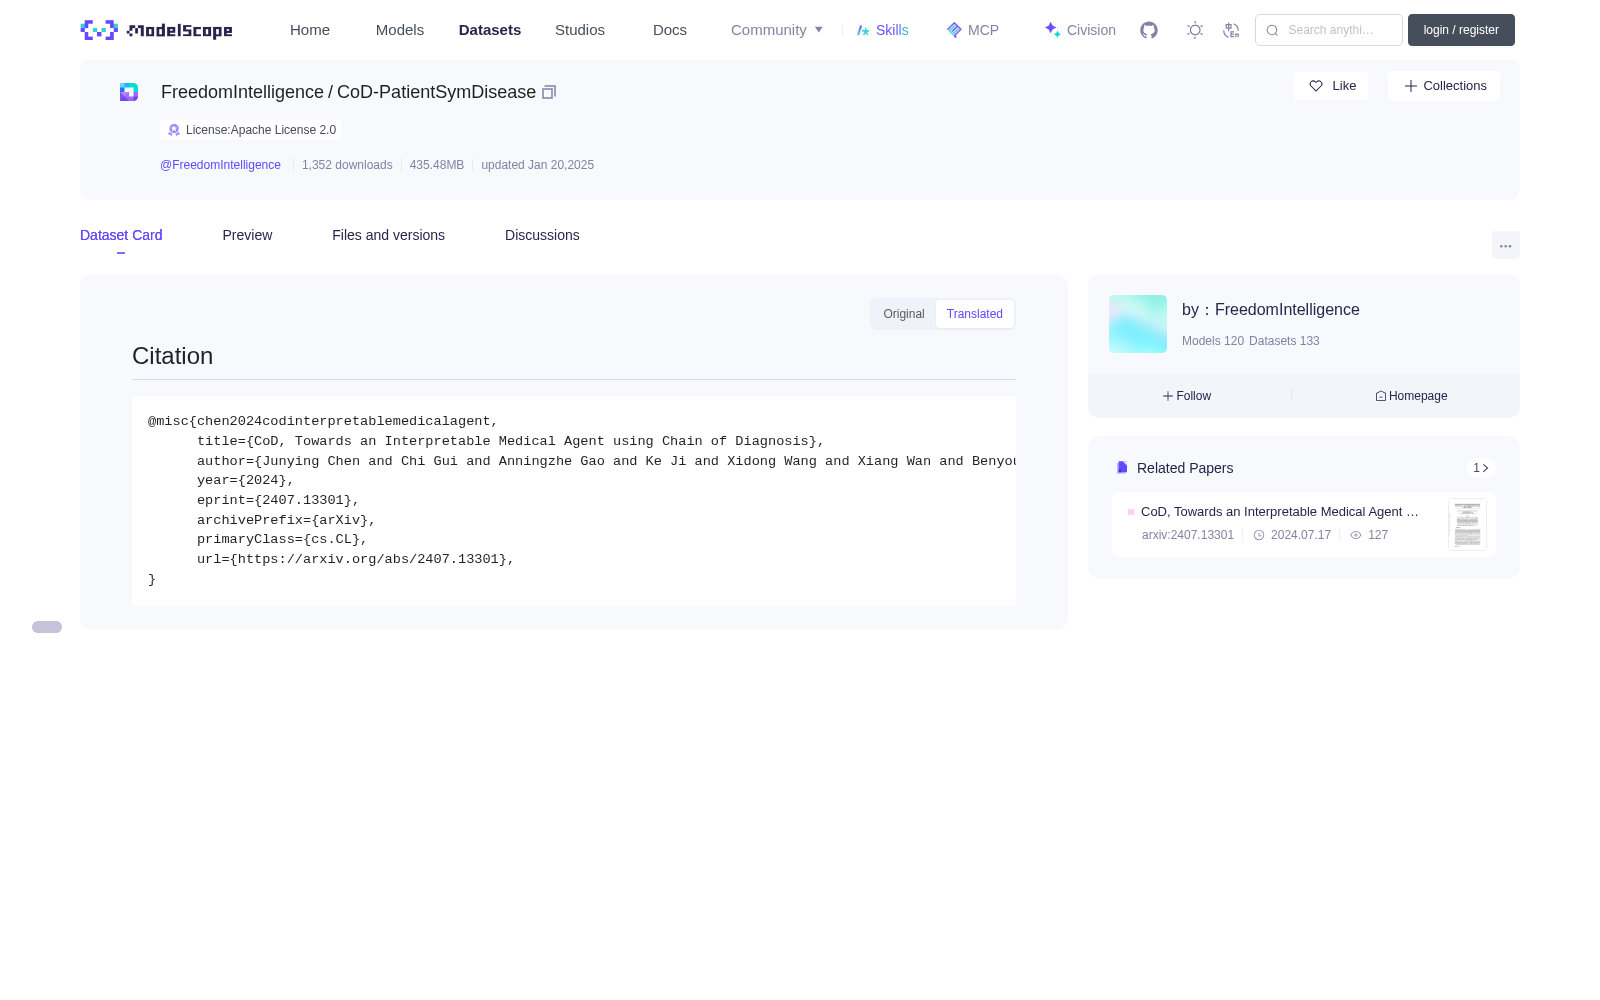Viewport: 1600px width, 1000px height.
Task: Switch to the Discussions tab
Action: coord(542,235)
